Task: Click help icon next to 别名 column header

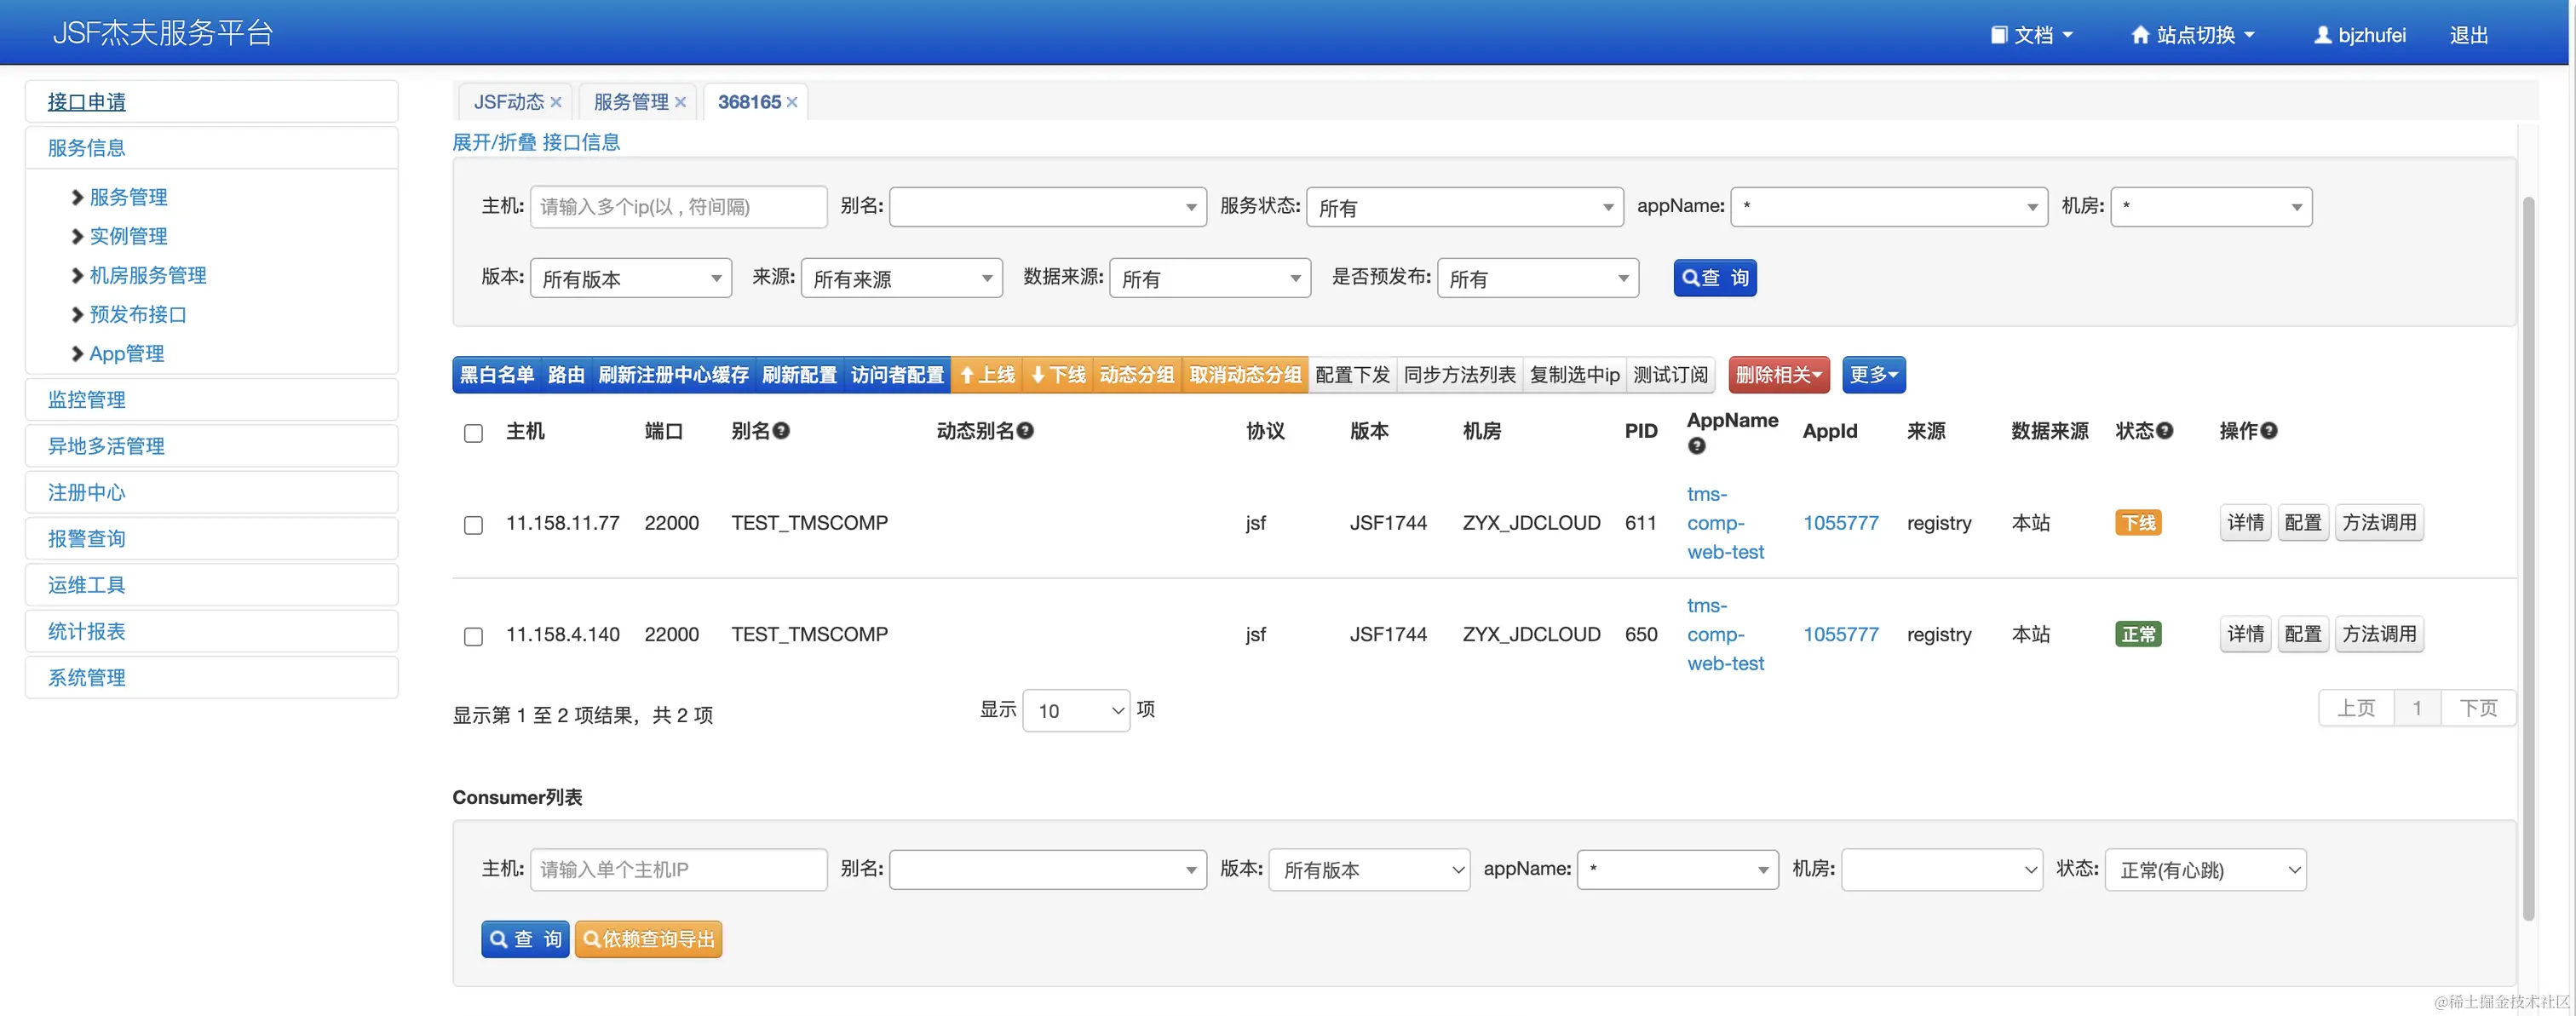Action: (782, 430)
